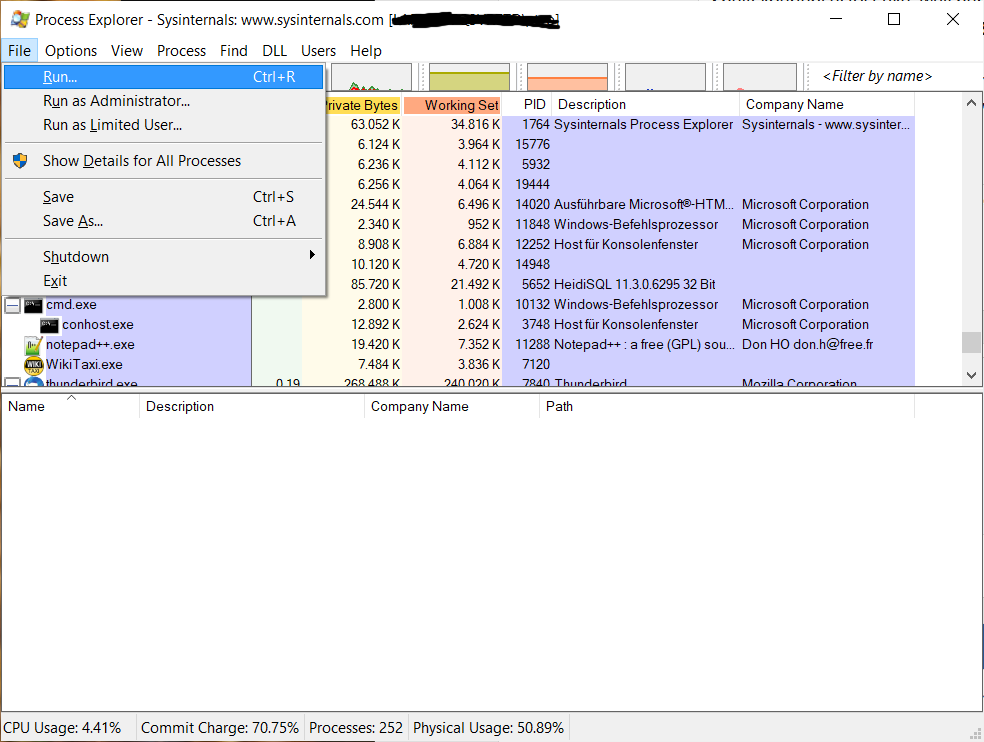Sort lower pane by Description column
The image size is (984, 742).
click(252, 406)
